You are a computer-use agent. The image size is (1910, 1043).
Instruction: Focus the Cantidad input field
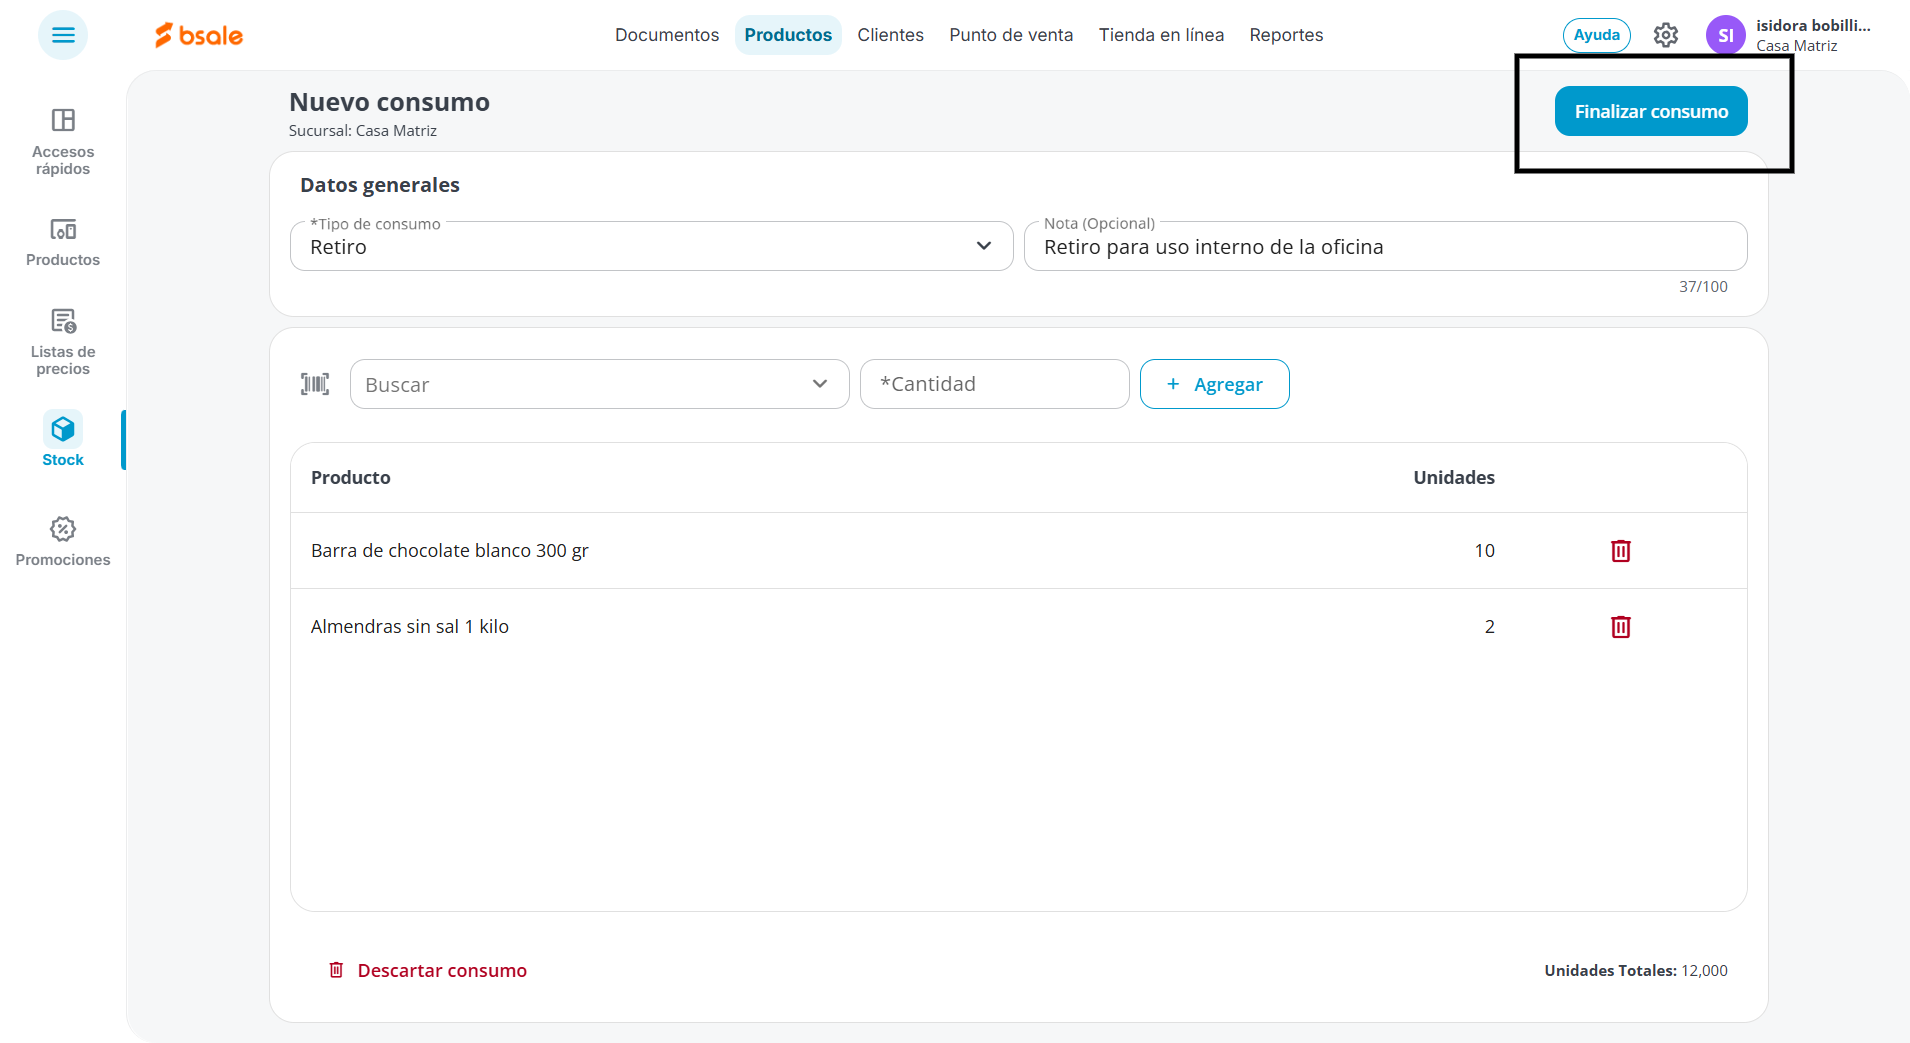[994, 384]
